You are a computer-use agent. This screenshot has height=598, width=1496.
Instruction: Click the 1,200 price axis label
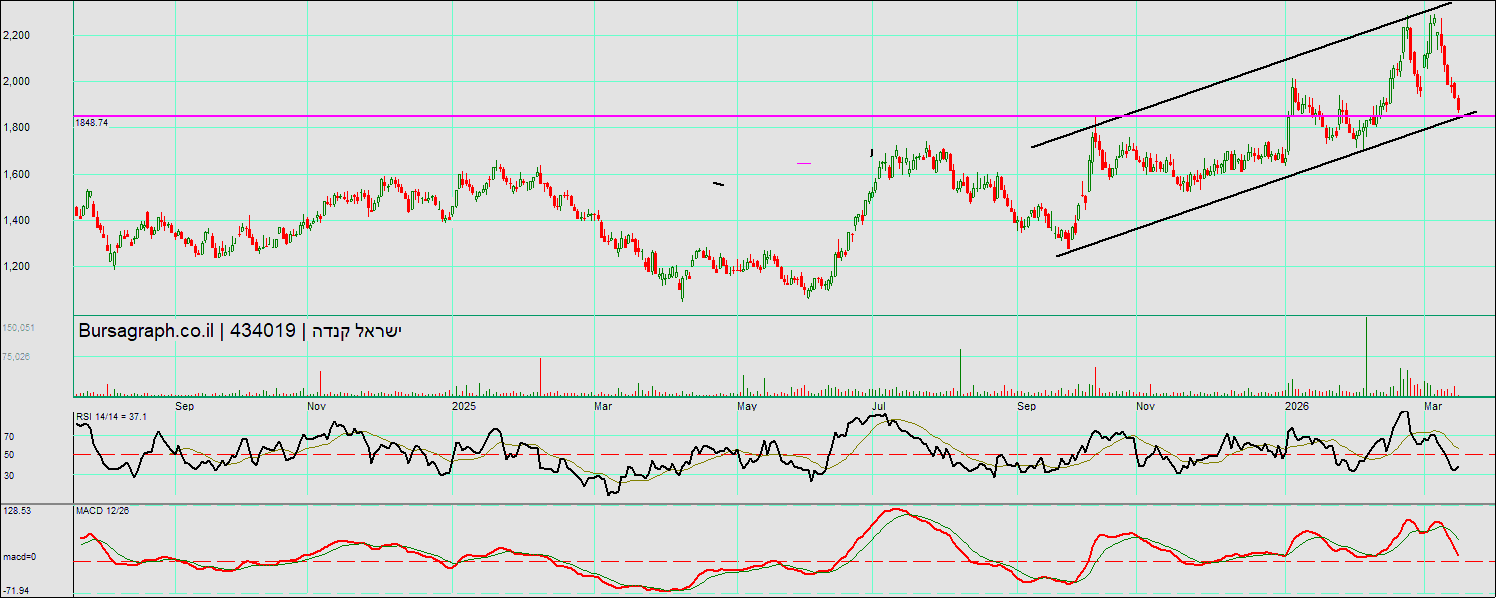(15, 266)
